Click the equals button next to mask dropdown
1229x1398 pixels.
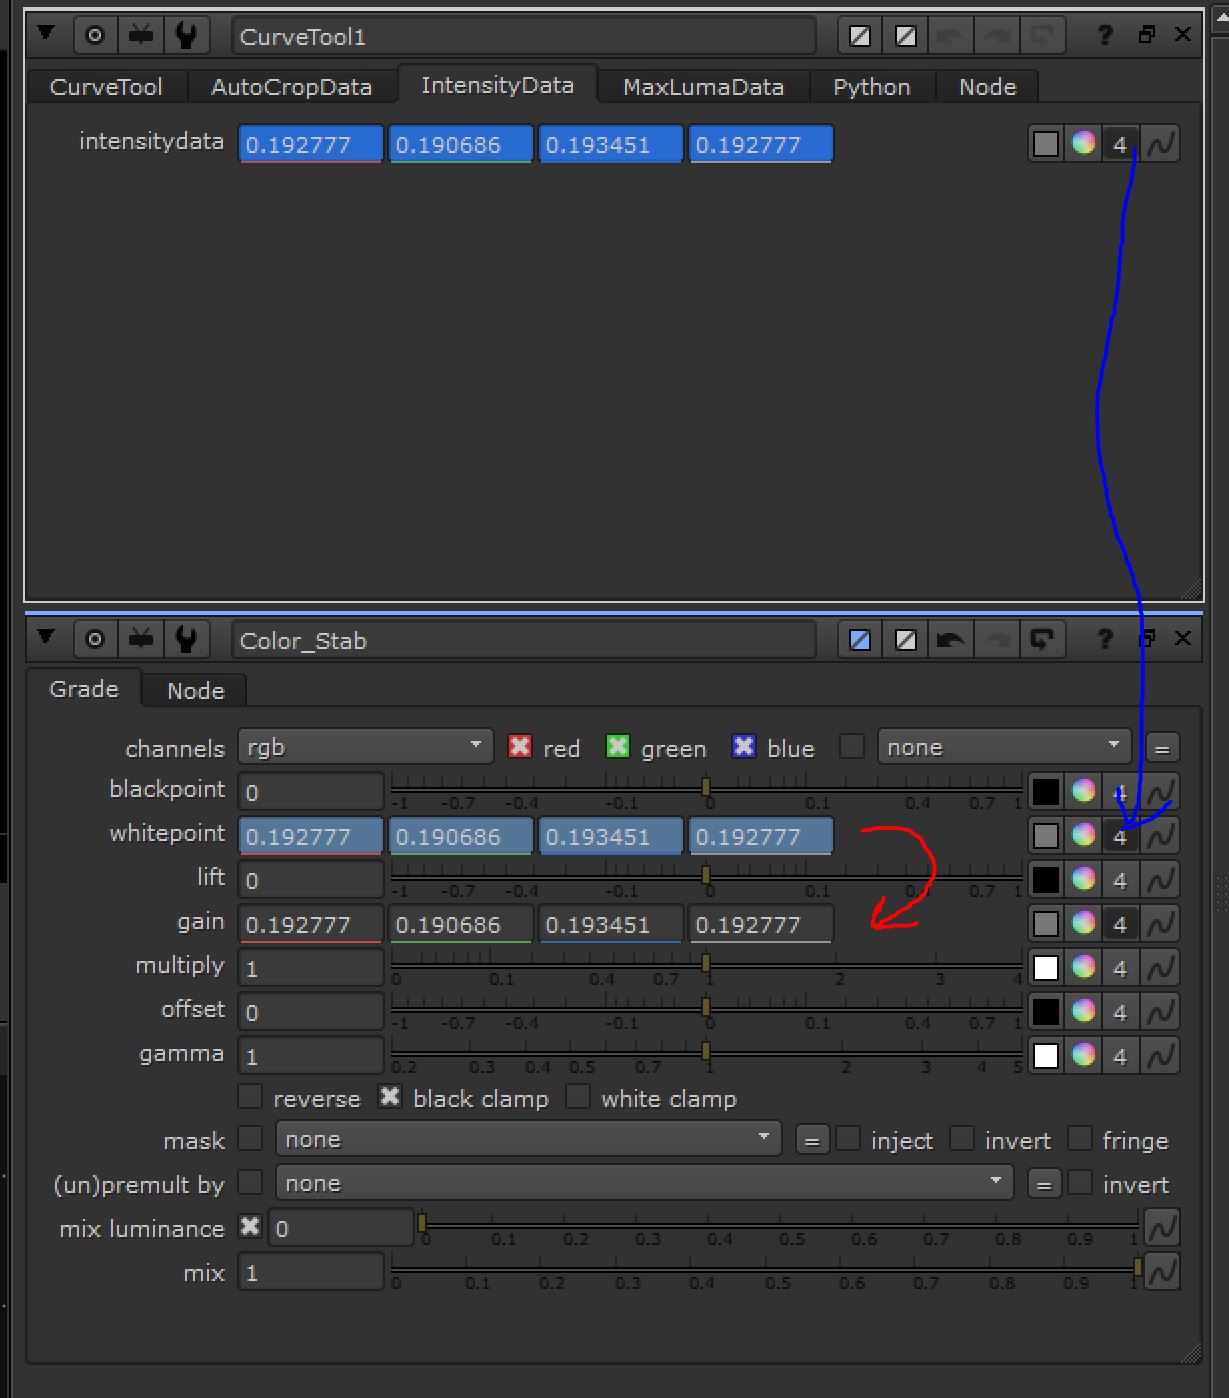811,1141
